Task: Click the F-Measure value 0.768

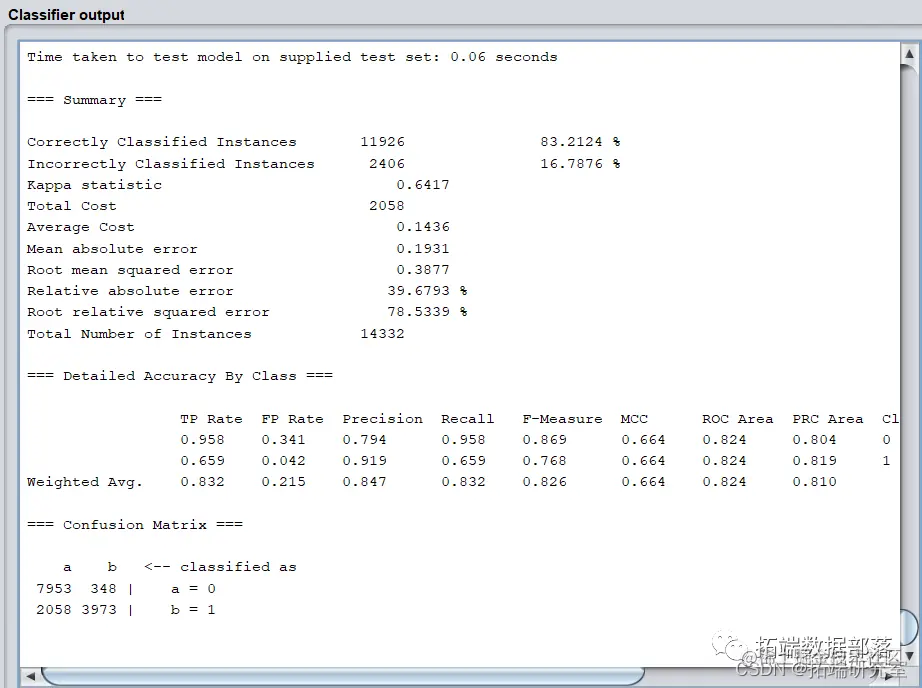Action: coord(544,461)
